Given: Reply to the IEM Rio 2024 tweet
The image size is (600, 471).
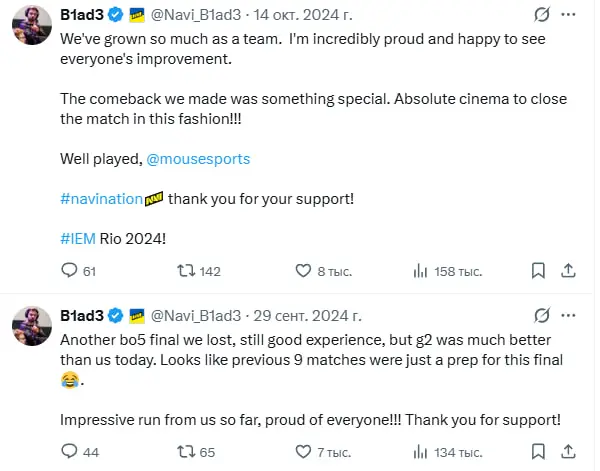Looking at the screenshot, I should pyautogui.click(x=70, y=271).
